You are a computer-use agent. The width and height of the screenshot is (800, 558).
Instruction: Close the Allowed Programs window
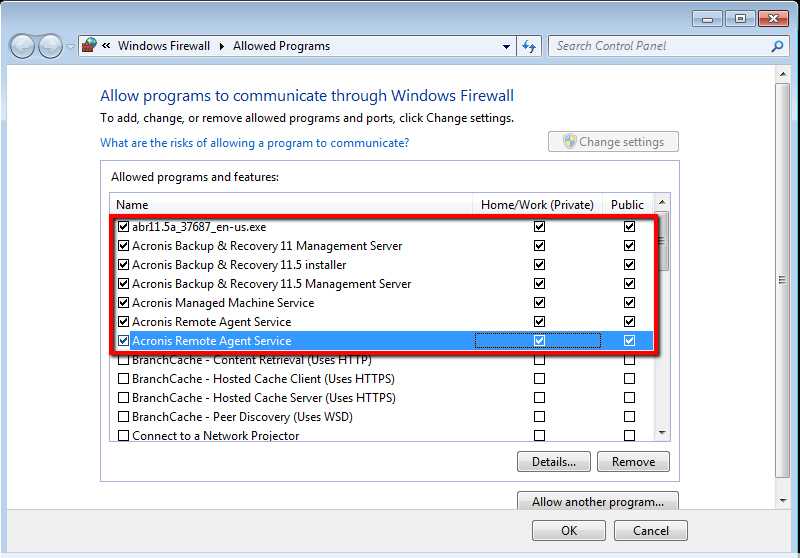tap(773, 19)
